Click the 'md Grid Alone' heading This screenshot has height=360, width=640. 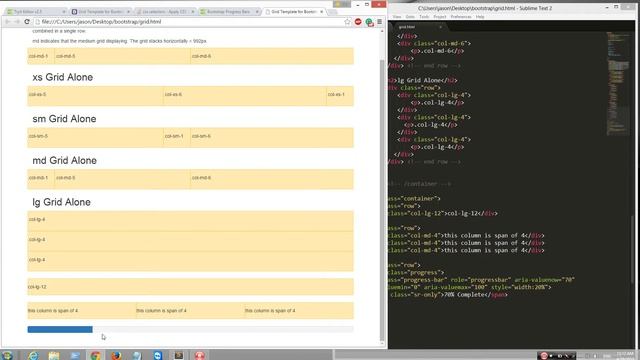tap(64, 160)
